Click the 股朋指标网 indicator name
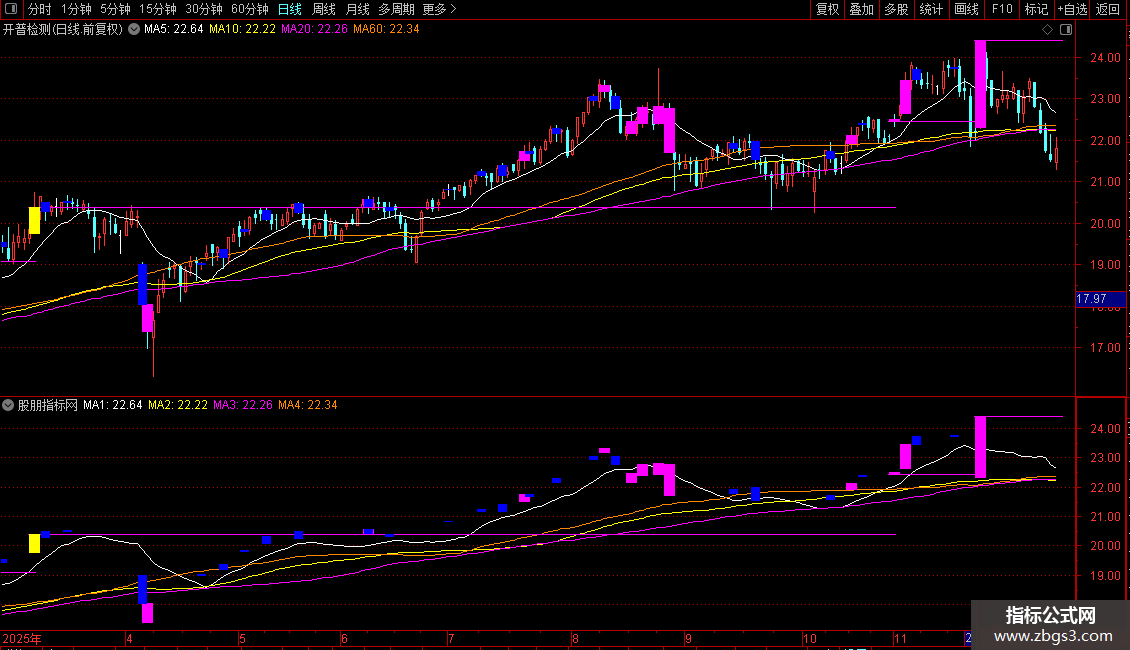This screenshot has height=650, width=1130. click(48, 405)
